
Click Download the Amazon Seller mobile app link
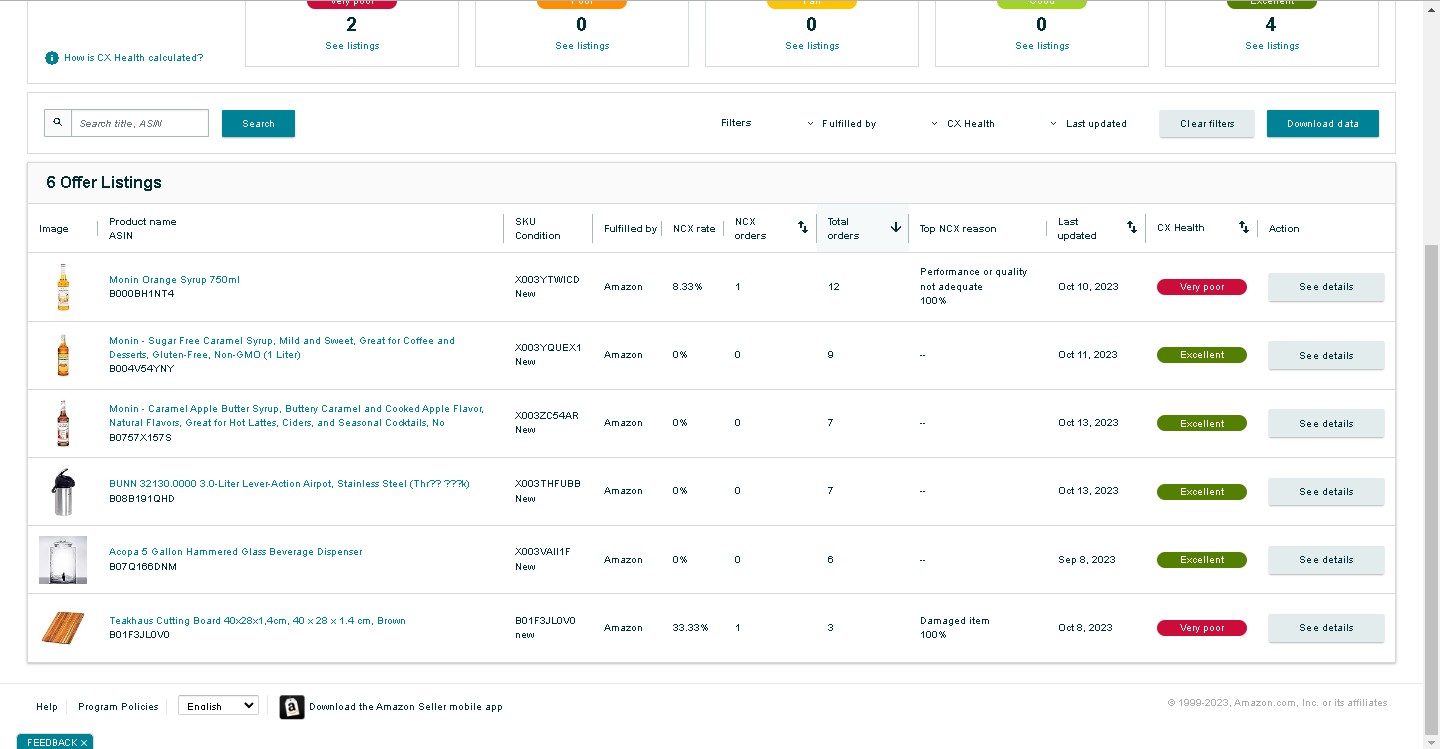pyautogui.click(x=406, y=707)
